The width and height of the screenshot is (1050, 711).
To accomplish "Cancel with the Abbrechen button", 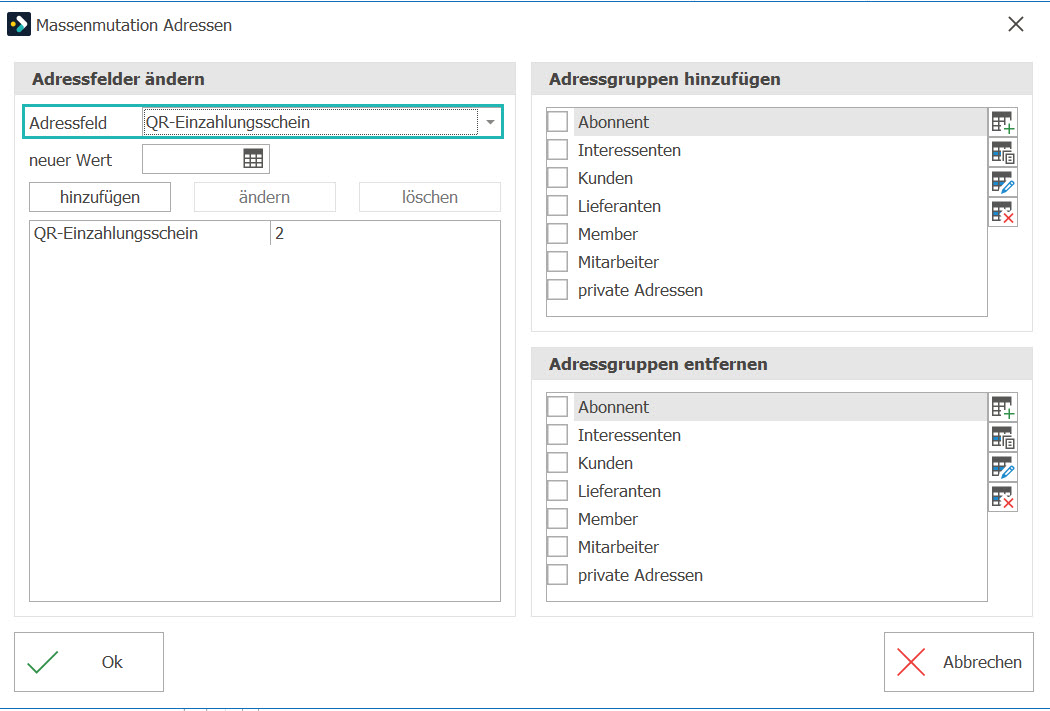I will pyautogui.click(x=958, y=662).
